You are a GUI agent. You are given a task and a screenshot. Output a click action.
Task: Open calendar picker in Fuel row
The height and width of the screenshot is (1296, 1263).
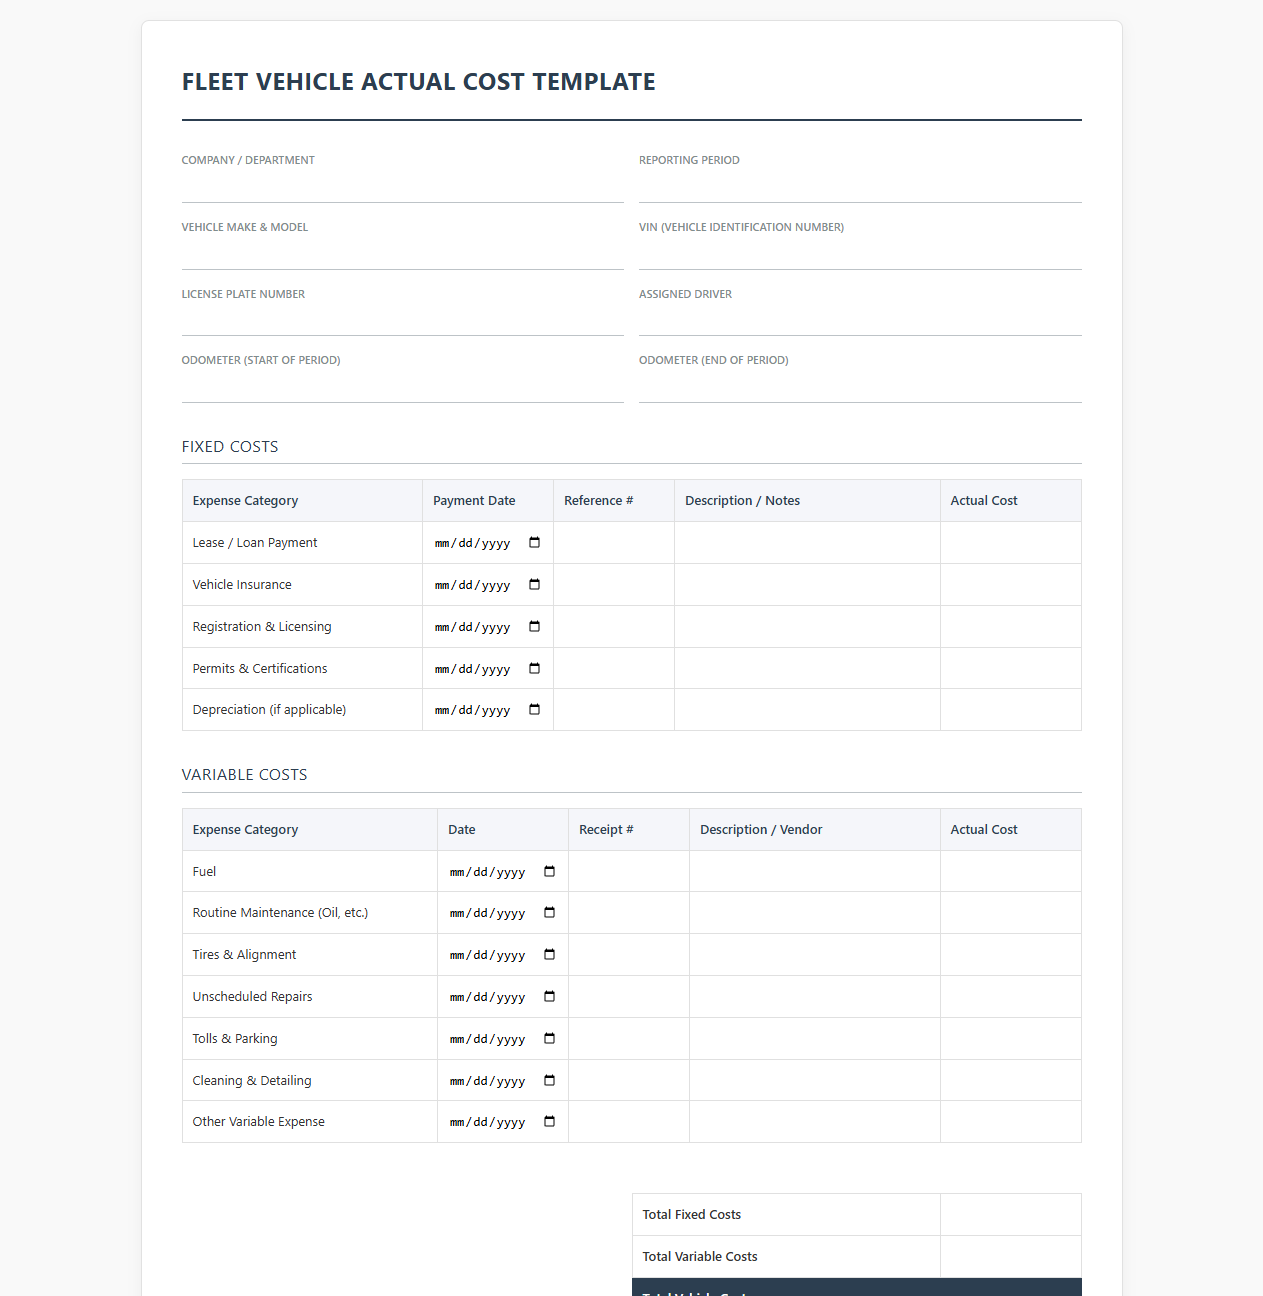point(549,872)
